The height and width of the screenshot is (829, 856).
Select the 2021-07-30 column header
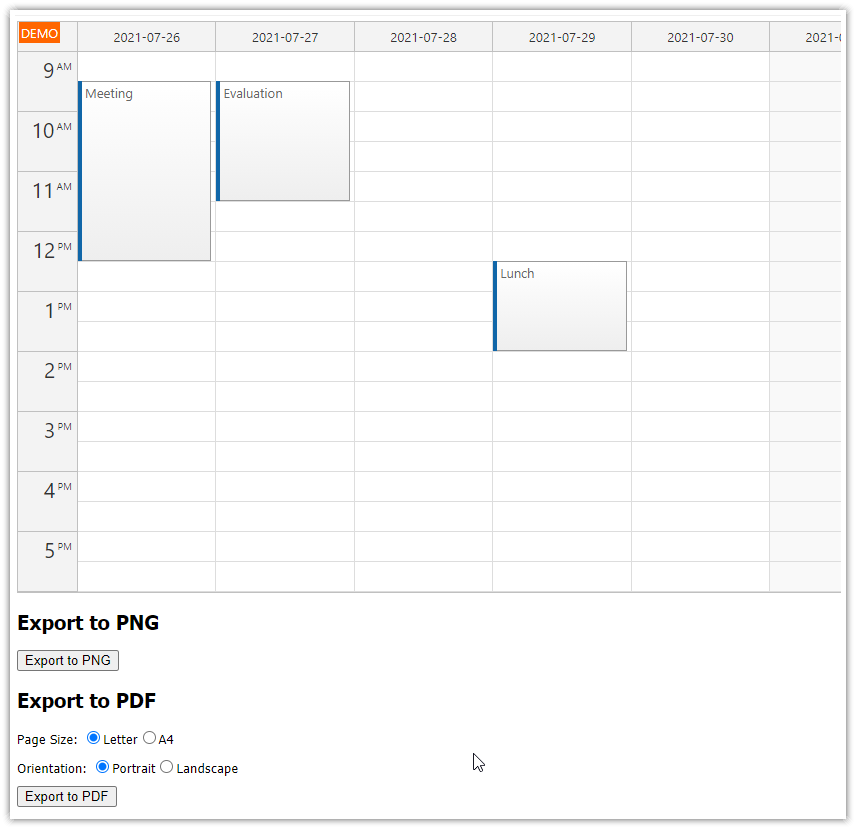click(700, 38)
